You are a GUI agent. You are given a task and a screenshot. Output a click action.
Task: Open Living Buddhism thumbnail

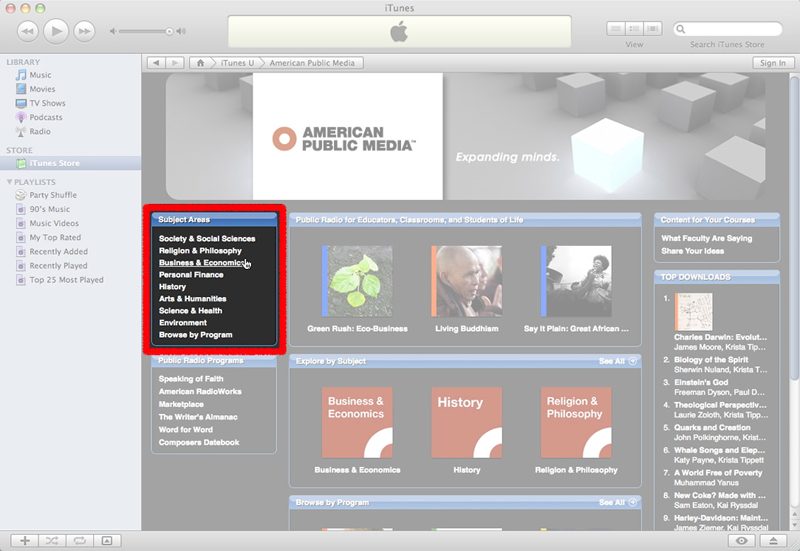coord(466,281)
